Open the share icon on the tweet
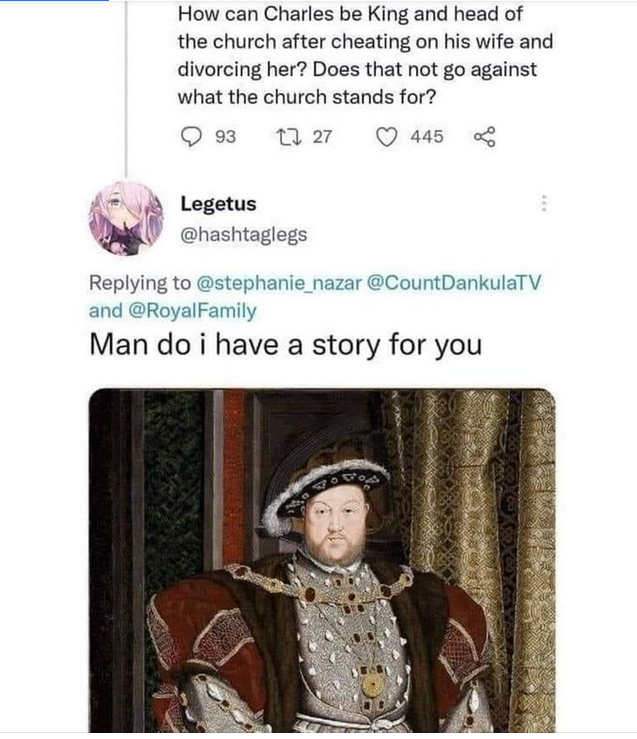Viewport: 637px width, 739px height. [484, 137]
